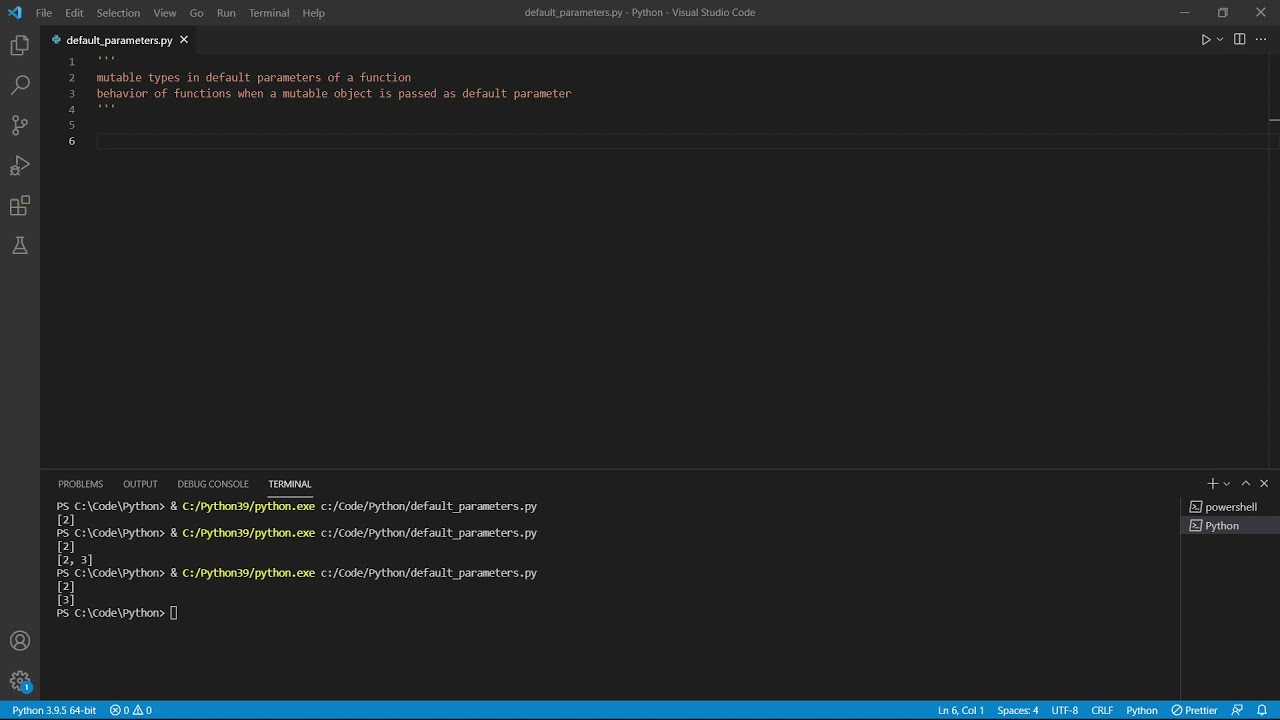The width and height of the screenshot is (1280, 720).
Task: Open the Extensions view
Action: pyautogui.click(x=20, y=206)
